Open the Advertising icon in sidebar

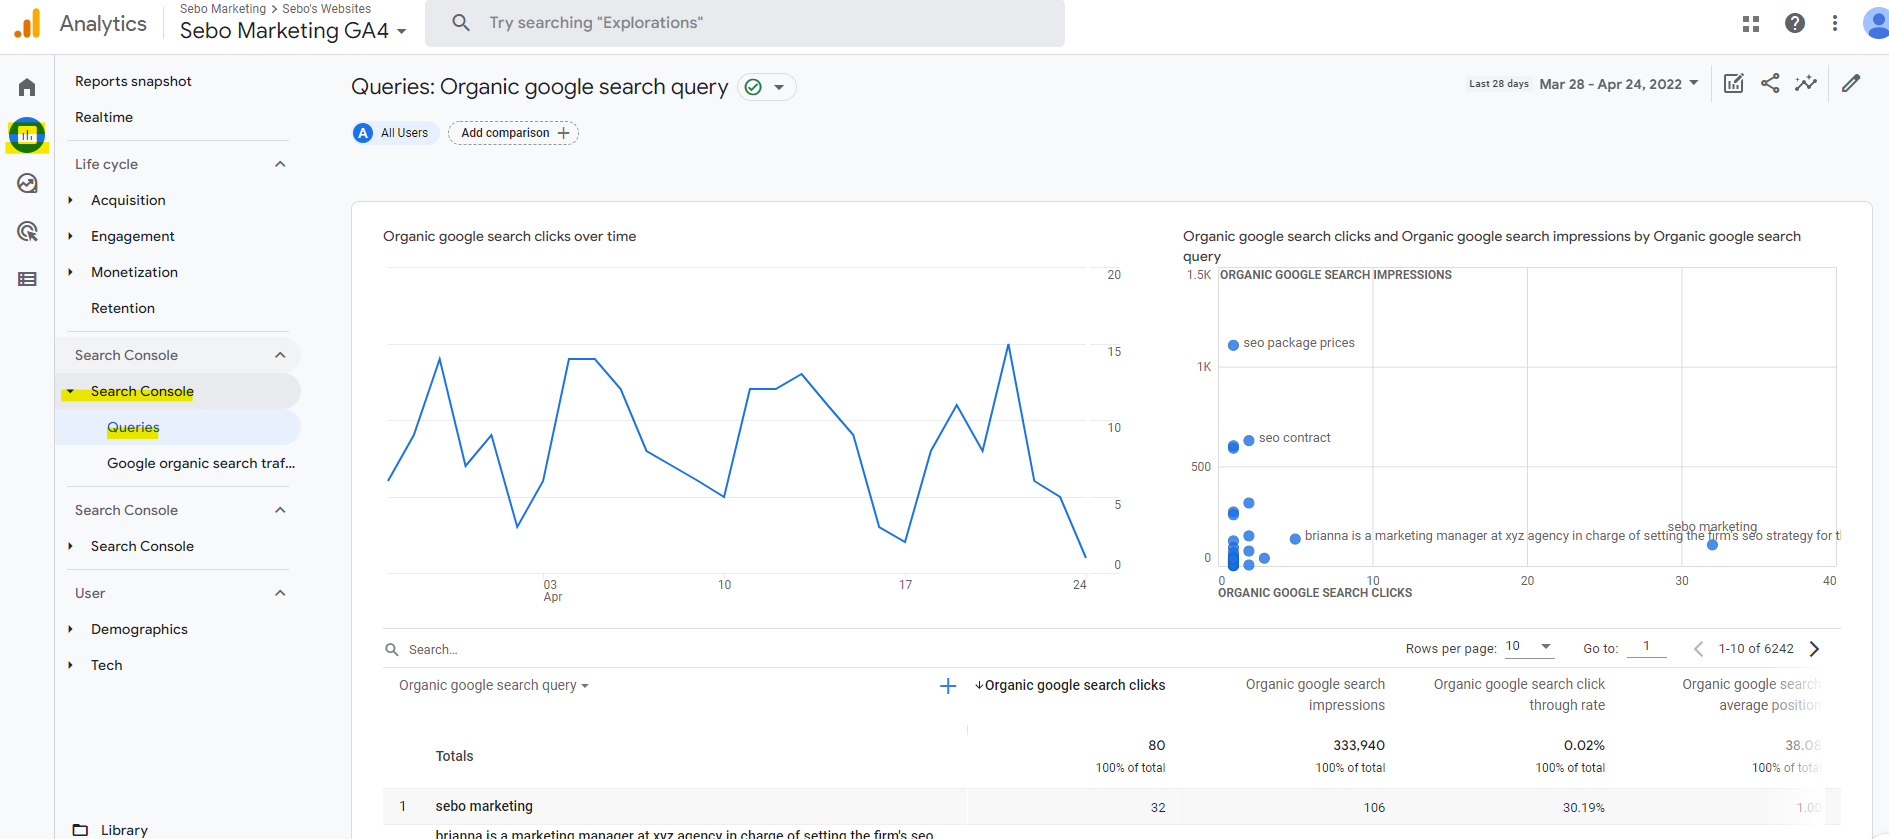[27, 231]
